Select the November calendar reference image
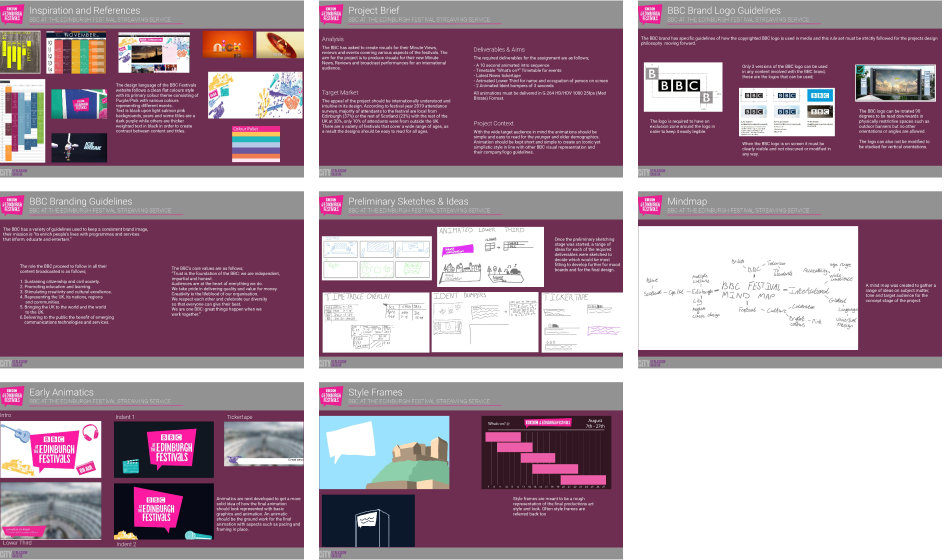The width and height of the screenshot is (951, 560). 76,53
